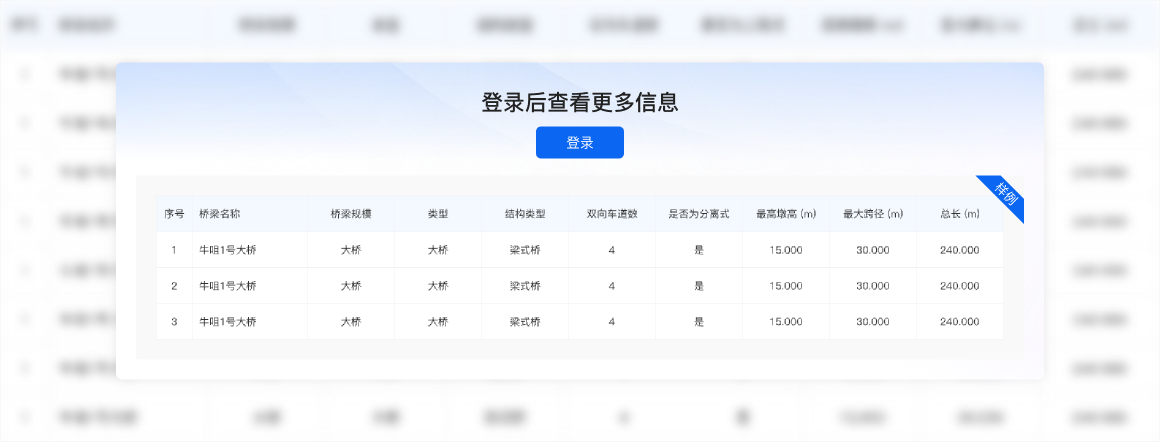Select the 是否为分离式 column header
This screenshot has height=442, width=1160.
point(699,214)
